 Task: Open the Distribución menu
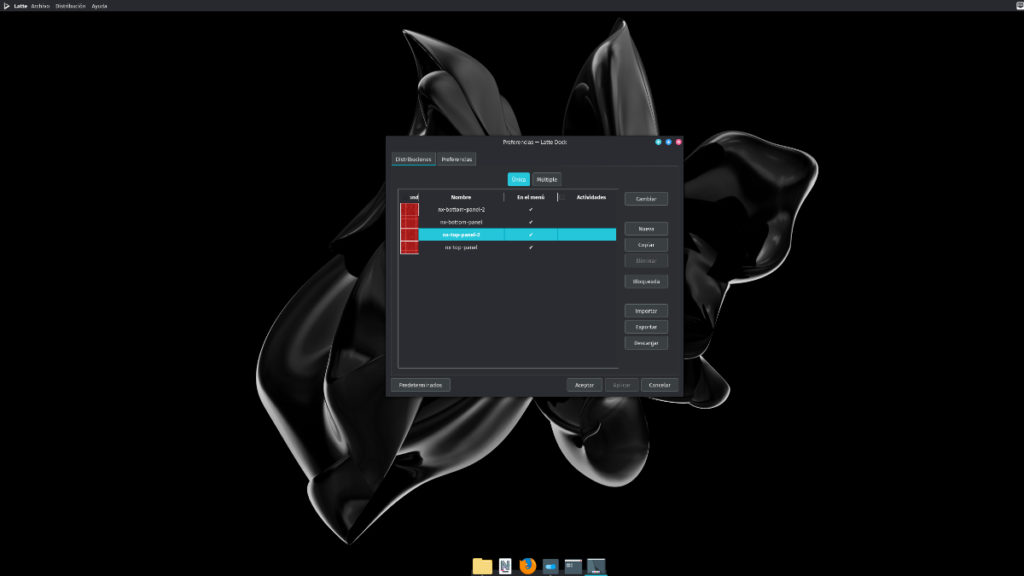[72, 5]
